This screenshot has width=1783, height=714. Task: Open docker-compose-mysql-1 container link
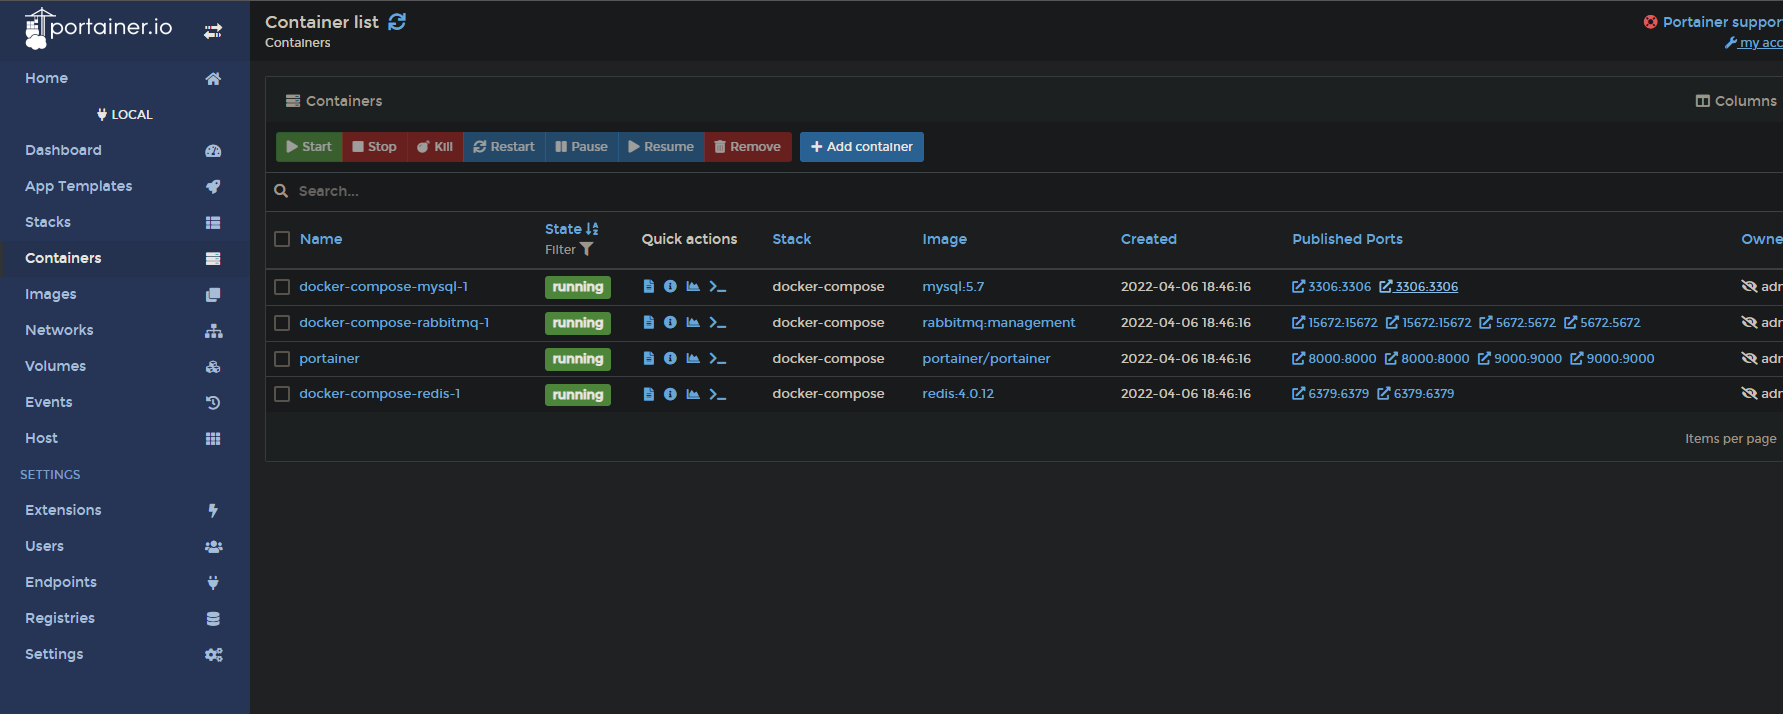pyautogui.click(x=383, y=287)
